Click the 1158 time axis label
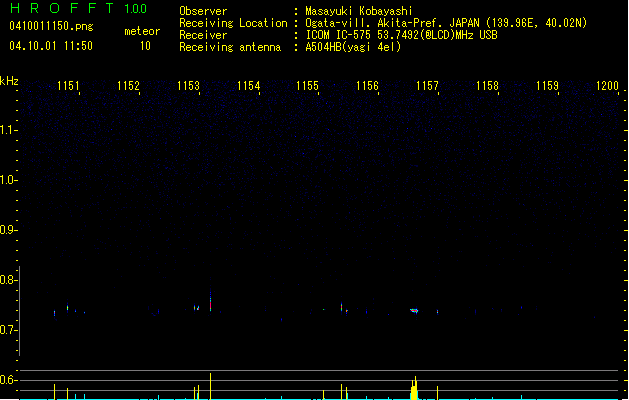Image resolution: width=629 pixels, height=400 pixels. pyautogui.click(x=487, y=86)
